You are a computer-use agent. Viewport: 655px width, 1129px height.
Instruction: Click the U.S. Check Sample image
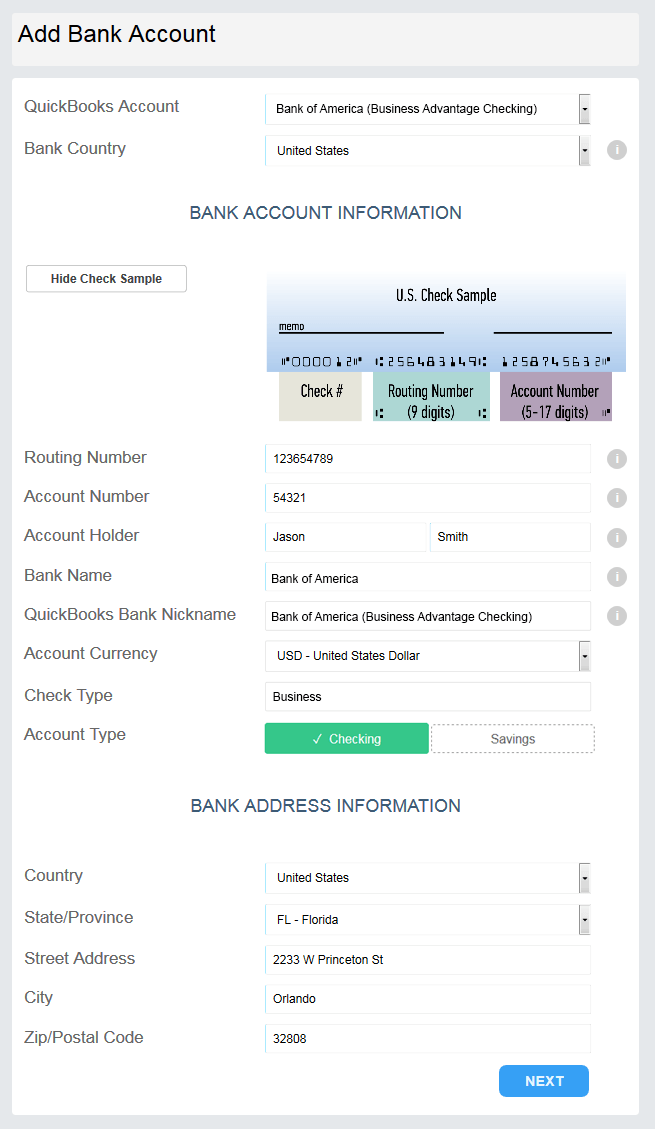pos(446,346)
